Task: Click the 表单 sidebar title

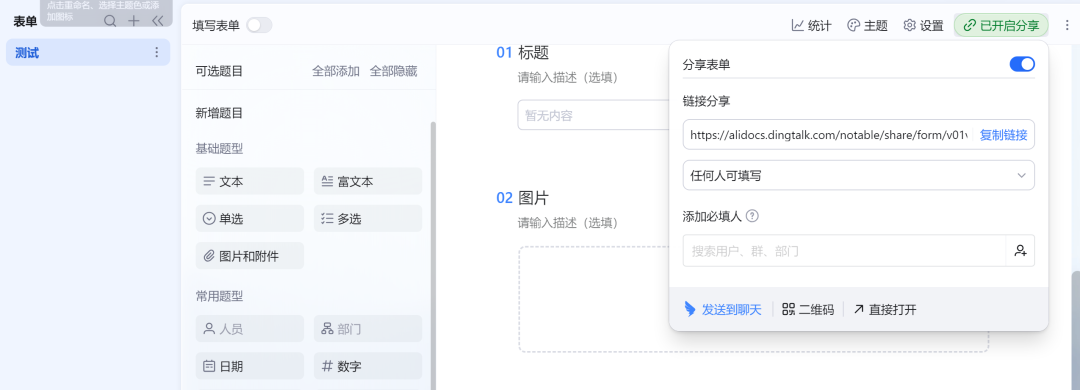Action: pos(25,21)
